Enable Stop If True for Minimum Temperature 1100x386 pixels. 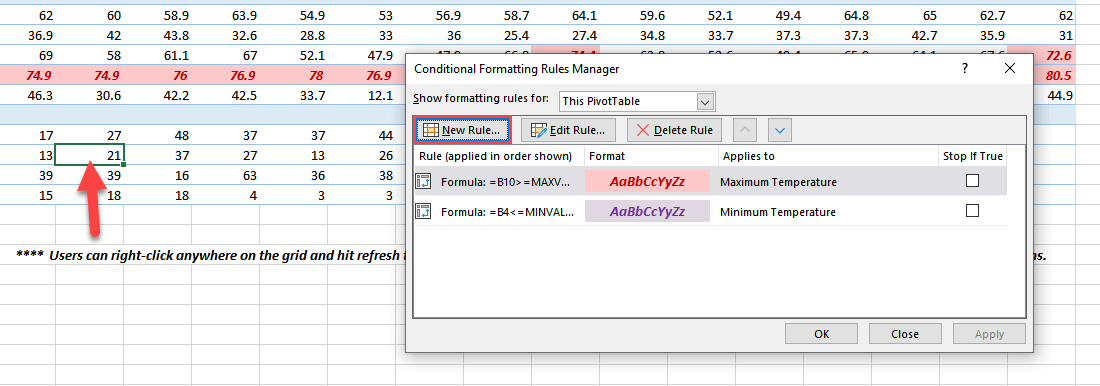[972, 211]
